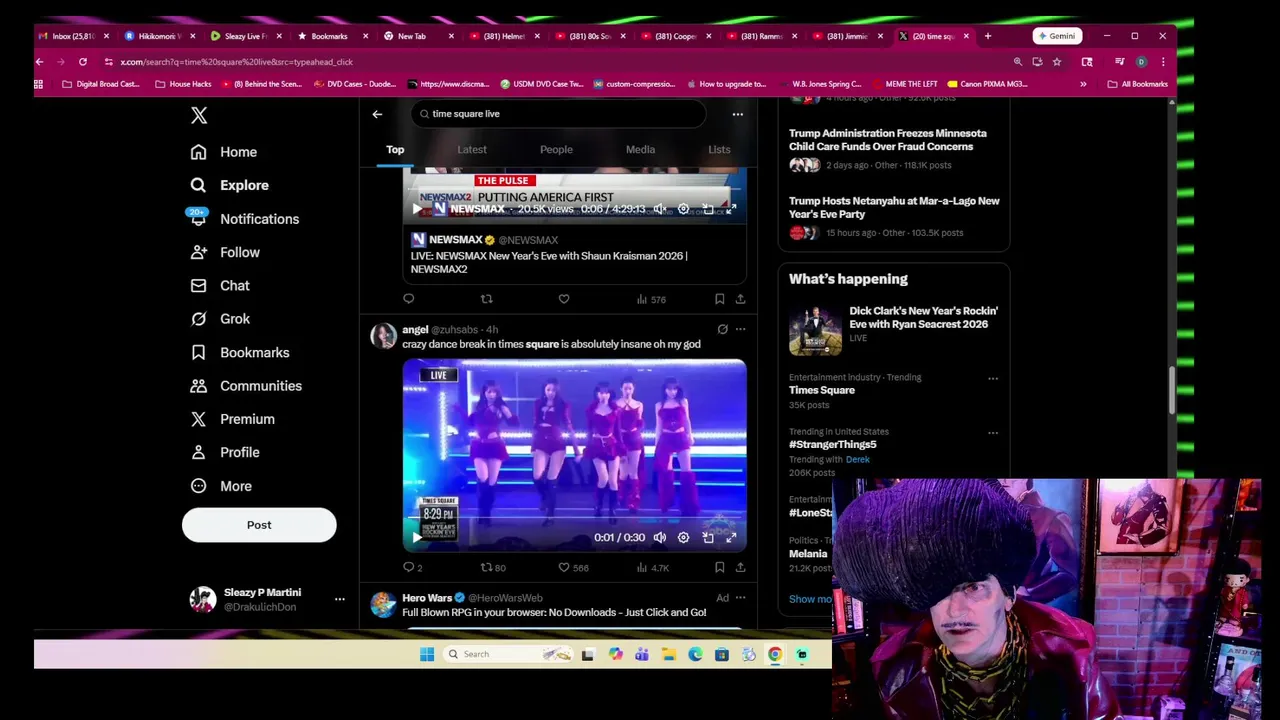1280x720 pixels.
Task: Open dance break video settings gear
Action: click(x=684, y=538)
